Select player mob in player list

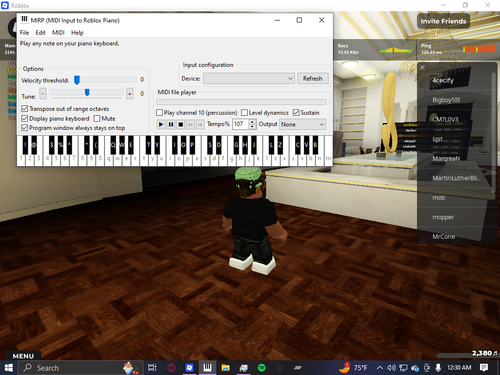[439, 198]
